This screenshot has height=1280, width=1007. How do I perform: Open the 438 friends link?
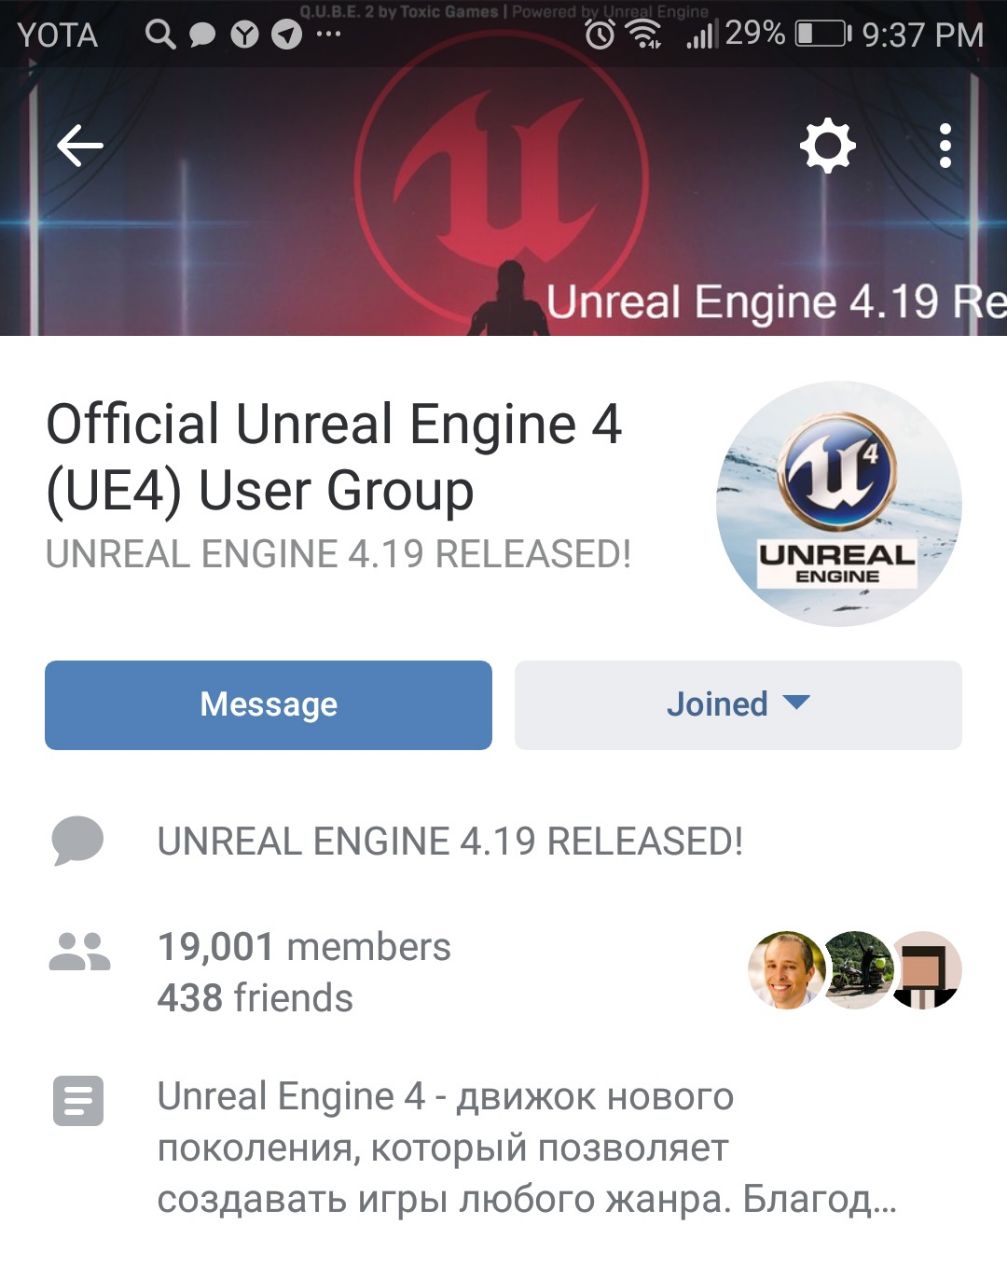pos(255,998)
